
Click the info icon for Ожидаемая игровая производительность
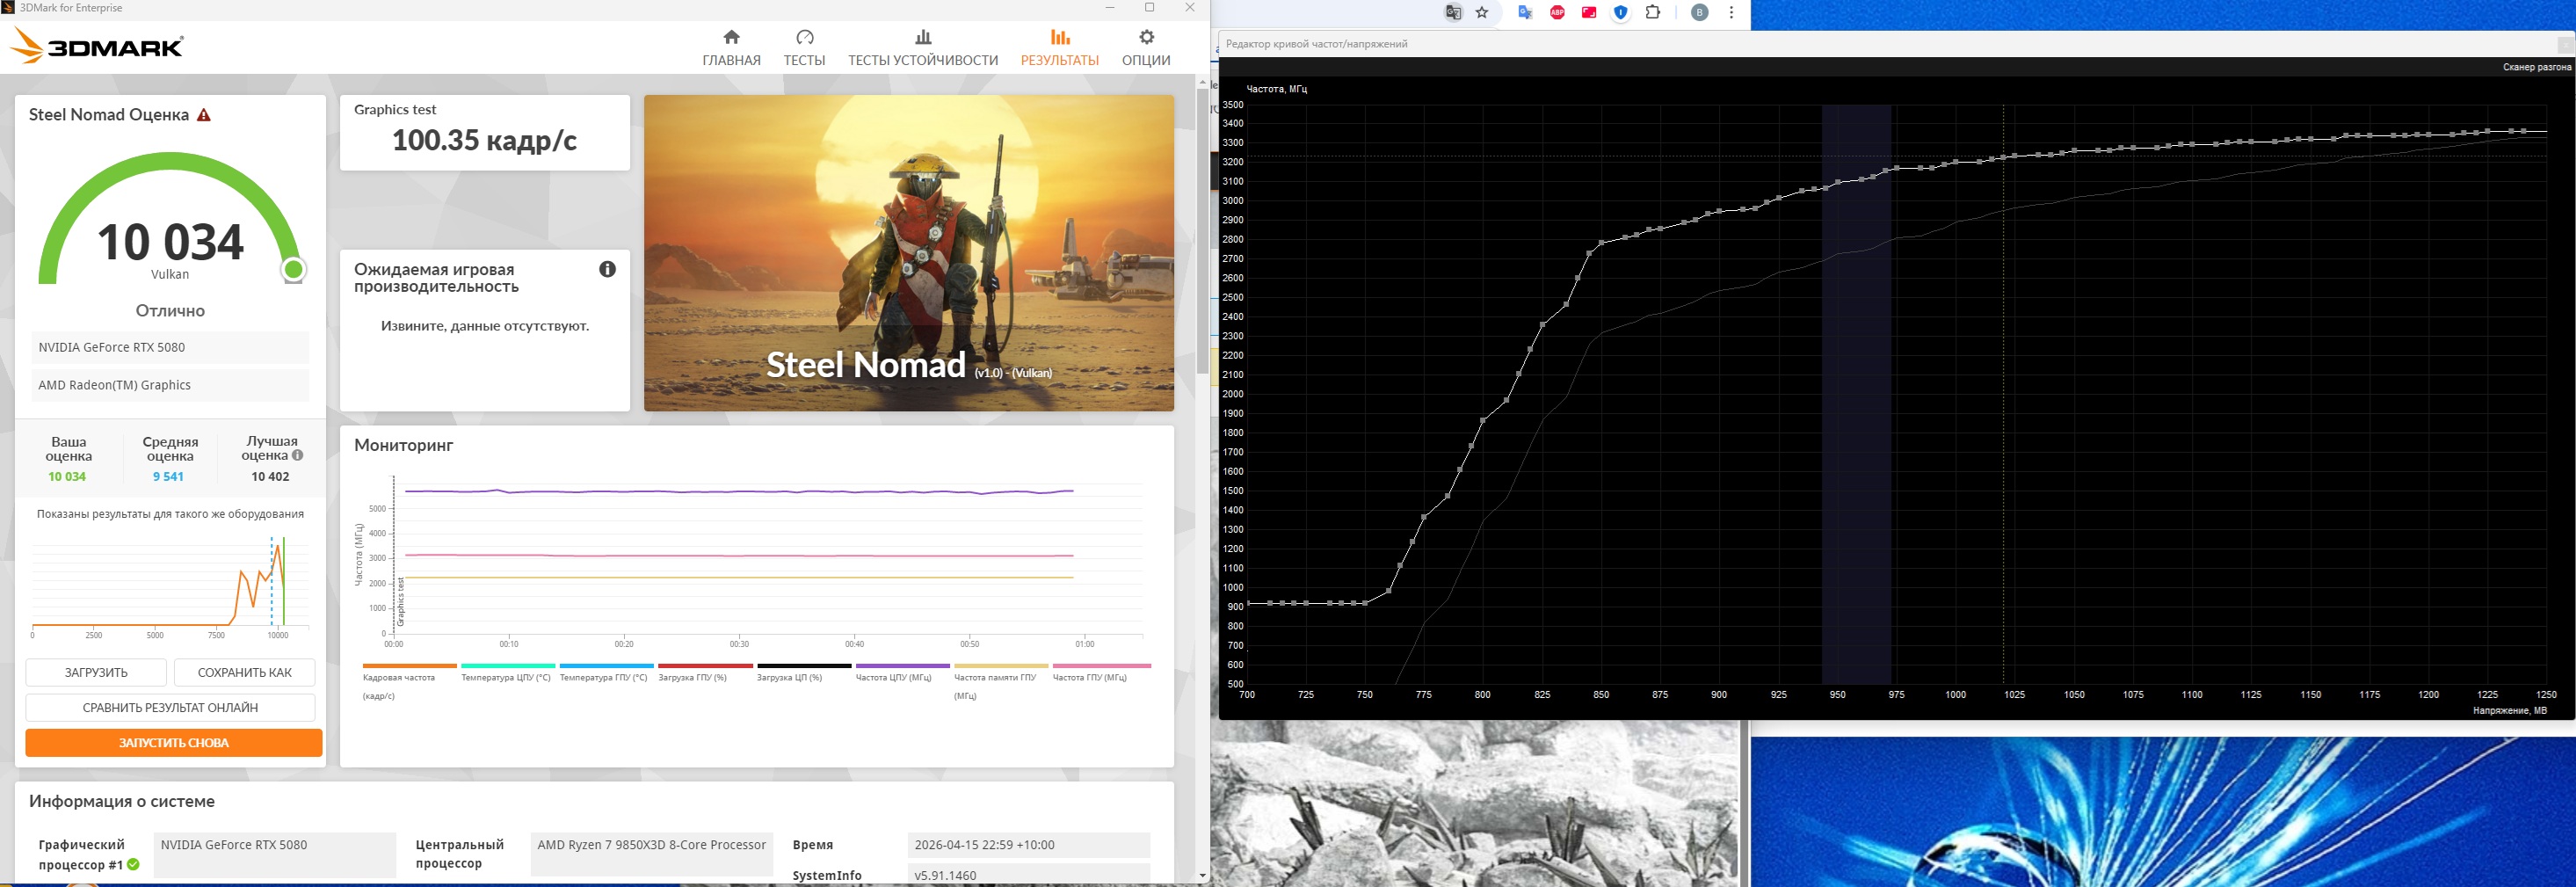[x=607, y=269]
